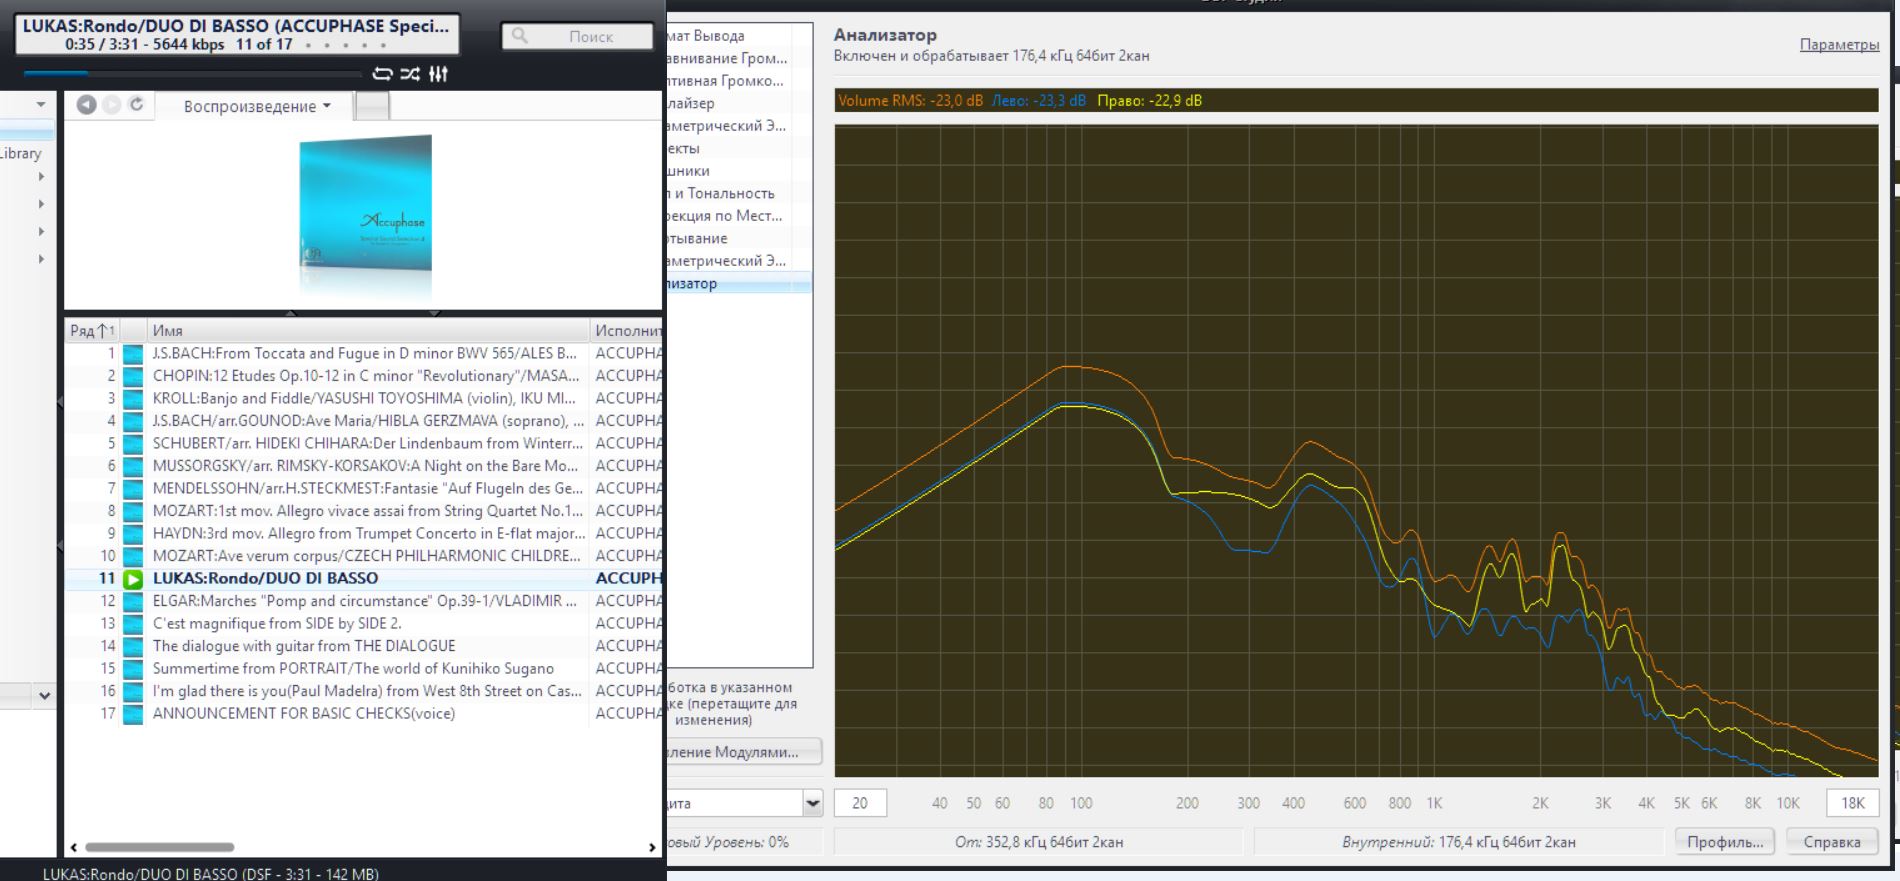The height and width of the screenshot is (881, 1900).
Task: Click the cover icon beside the J.S.BACH Toccata track
Action: click(133, 354)
